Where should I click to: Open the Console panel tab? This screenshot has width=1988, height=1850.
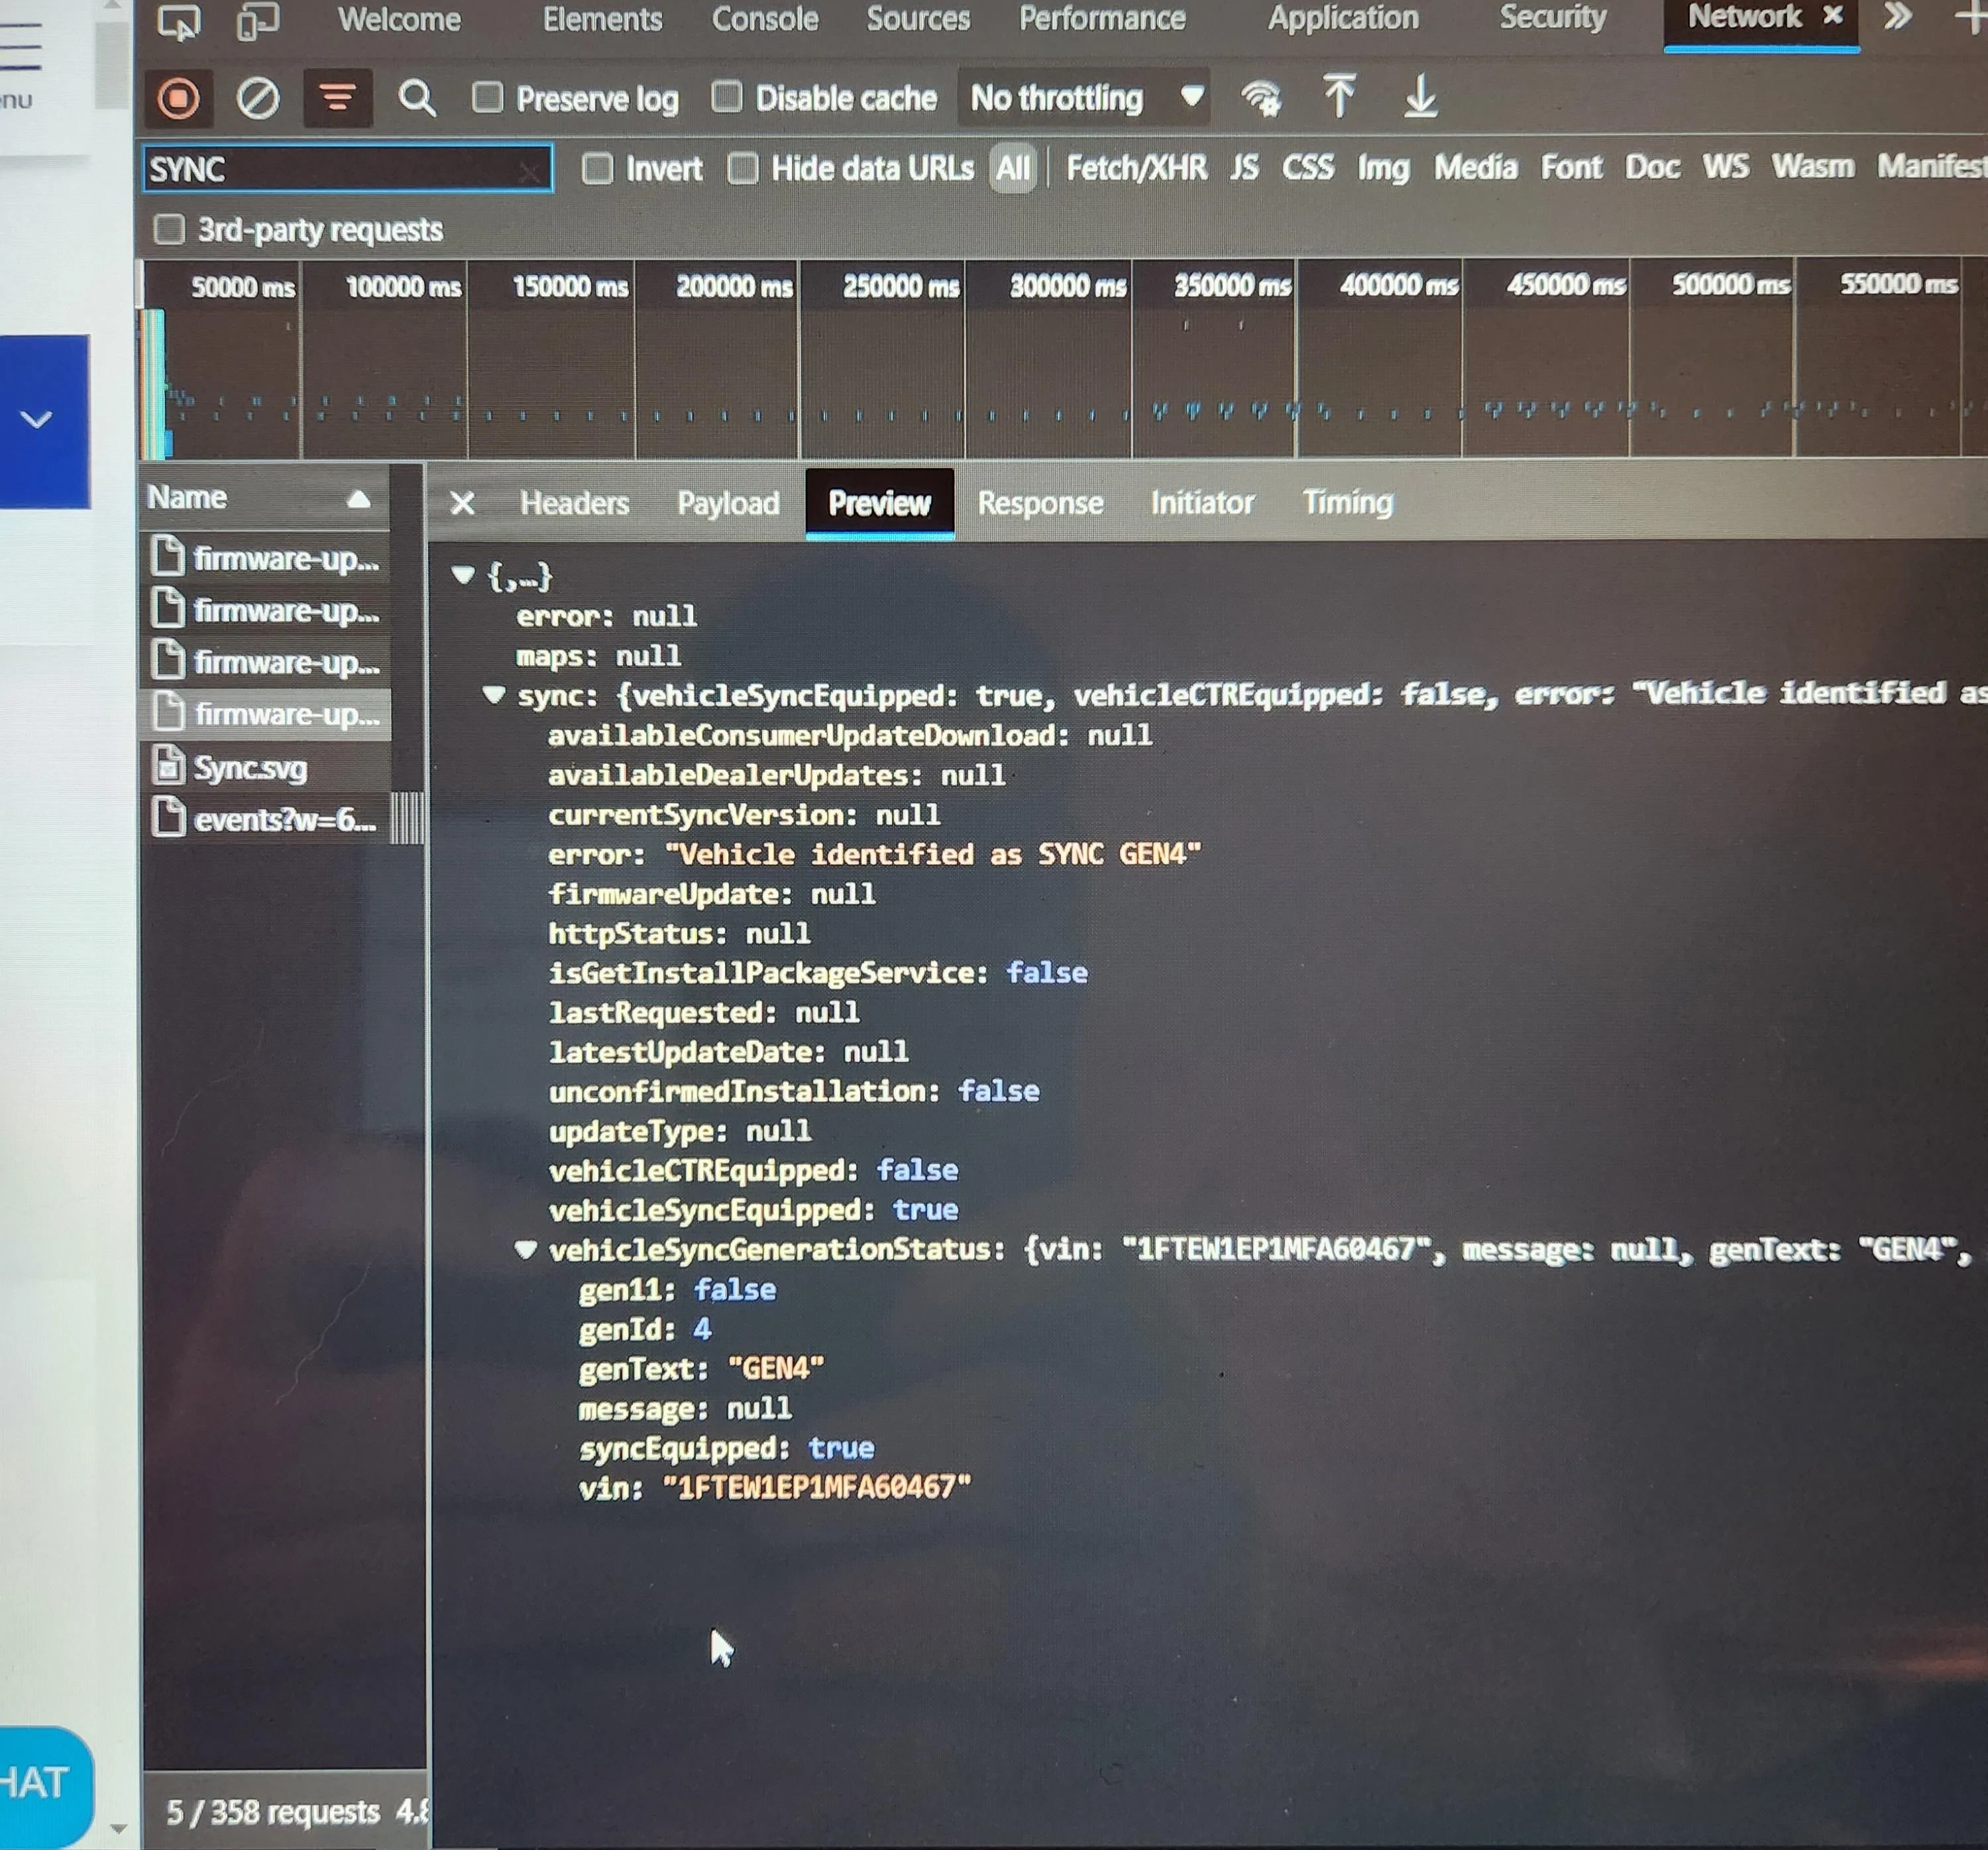coord(764,19)
